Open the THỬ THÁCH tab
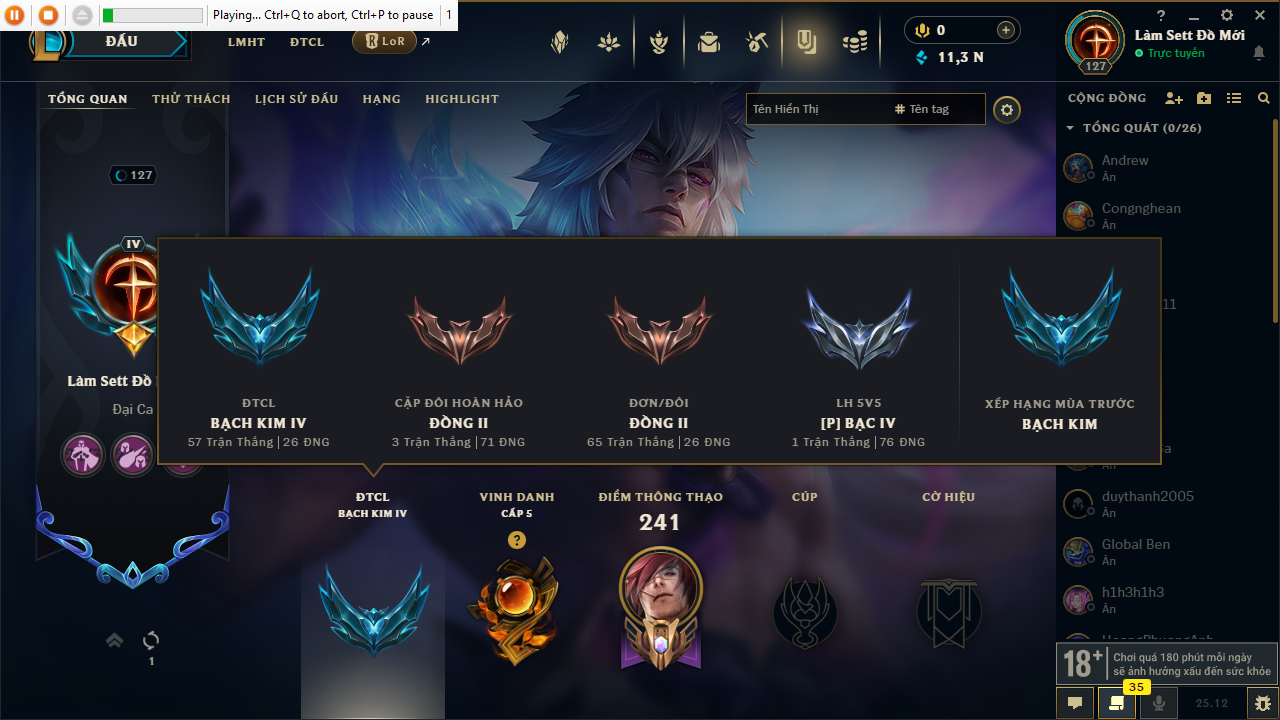 (191, 99)
